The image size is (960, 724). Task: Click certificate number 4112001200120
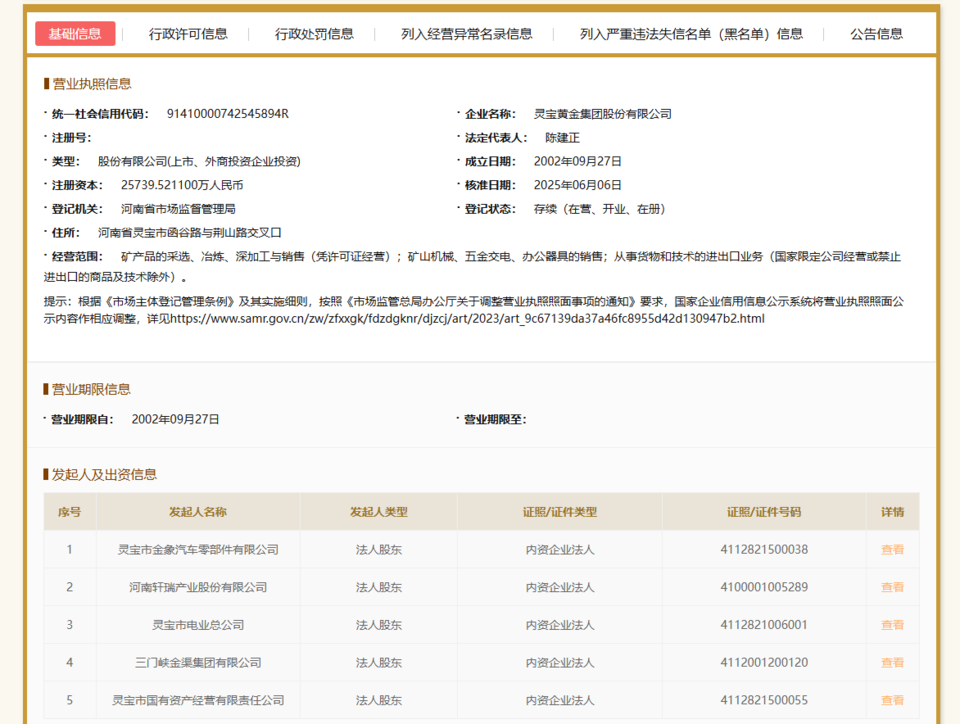764,663
